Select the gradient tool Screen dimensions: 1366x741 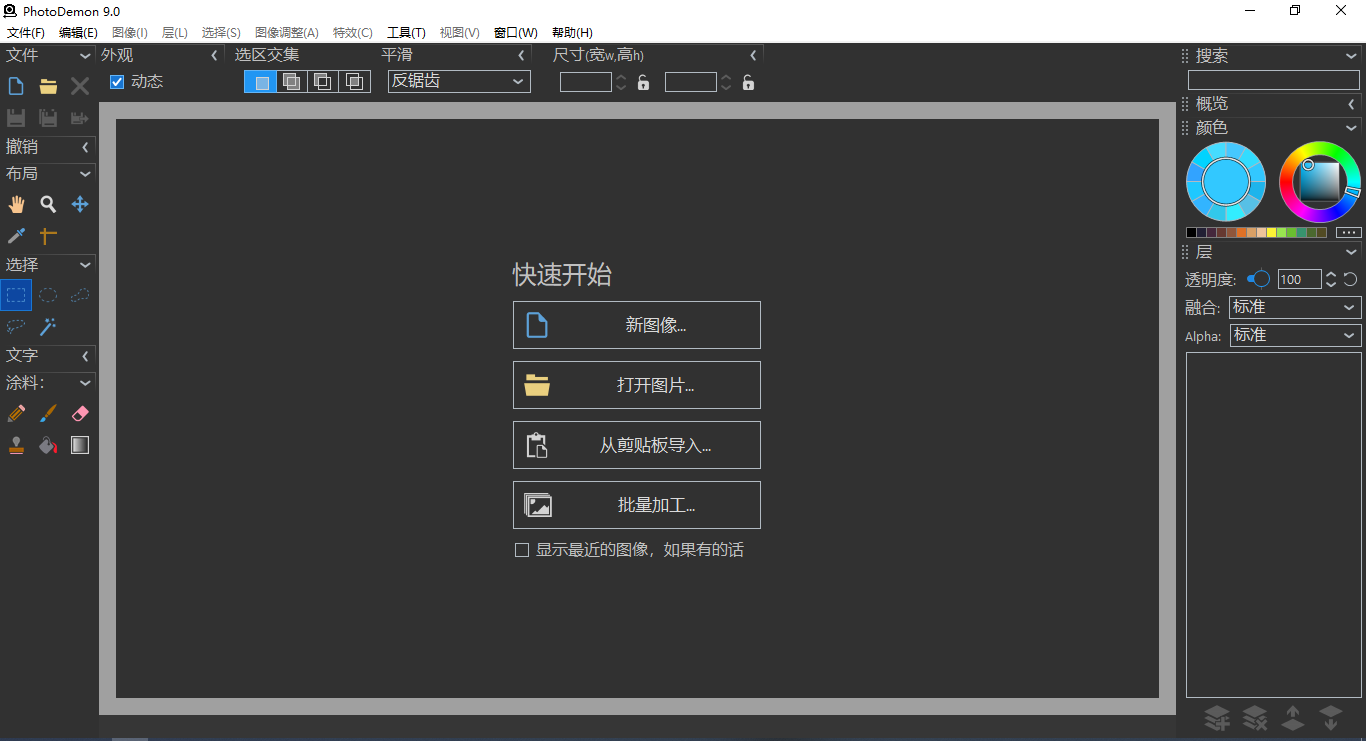point(79,444)
